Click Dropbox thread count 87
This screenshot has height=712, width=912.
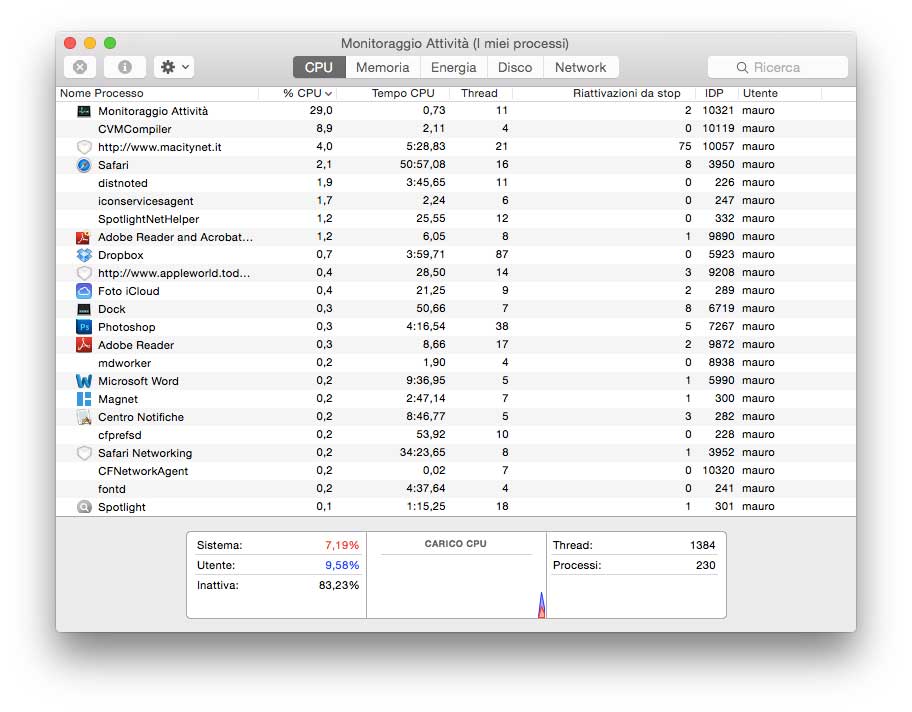coord(502,255)
